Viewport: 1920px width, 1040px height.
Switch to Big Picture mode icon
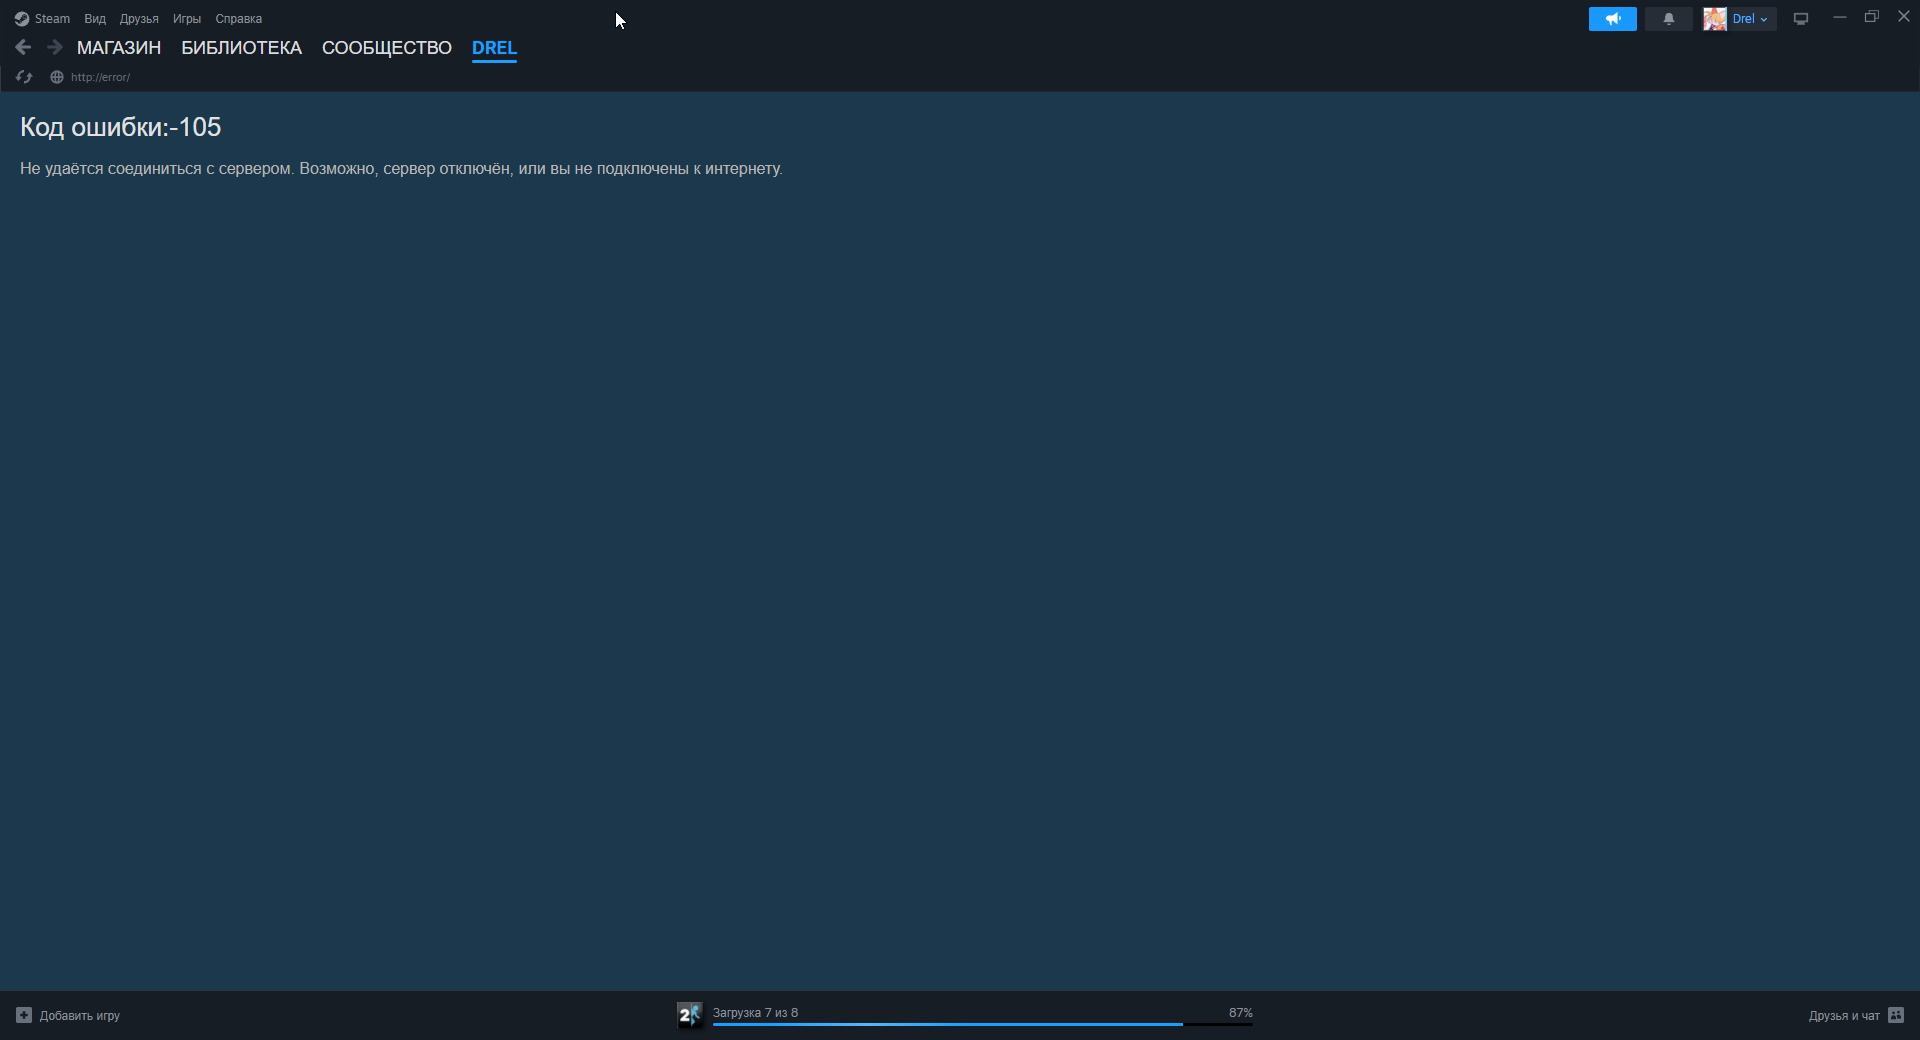pos(1801,19)
